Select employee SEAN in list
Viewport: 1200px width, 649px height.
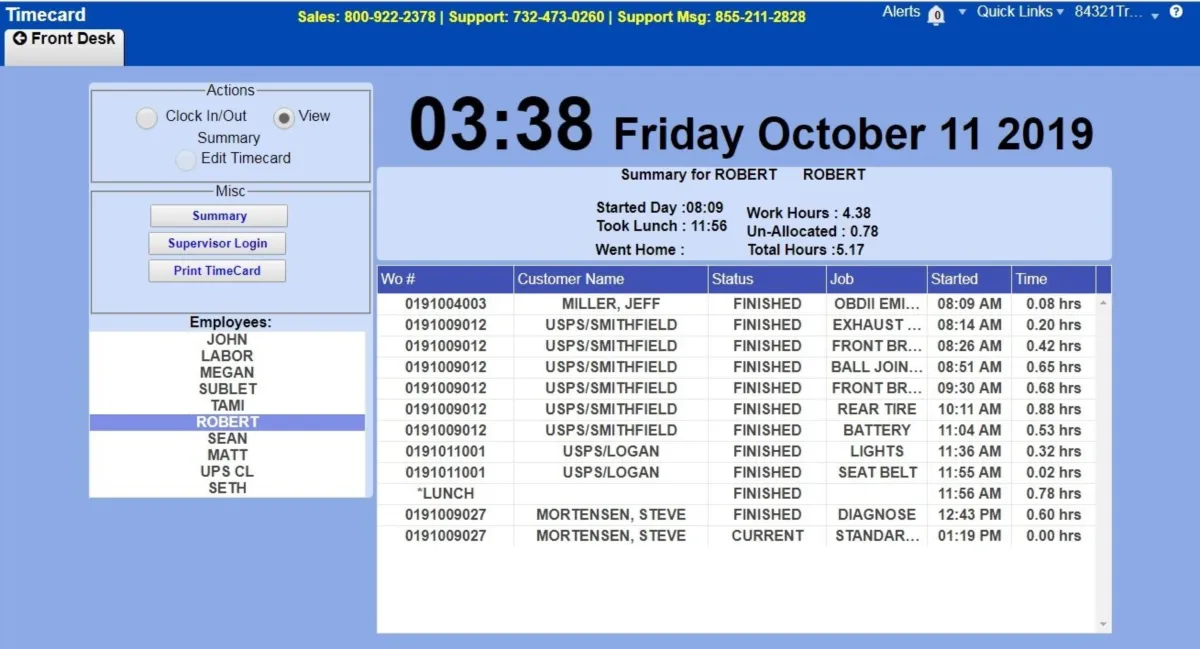(227, 438)
